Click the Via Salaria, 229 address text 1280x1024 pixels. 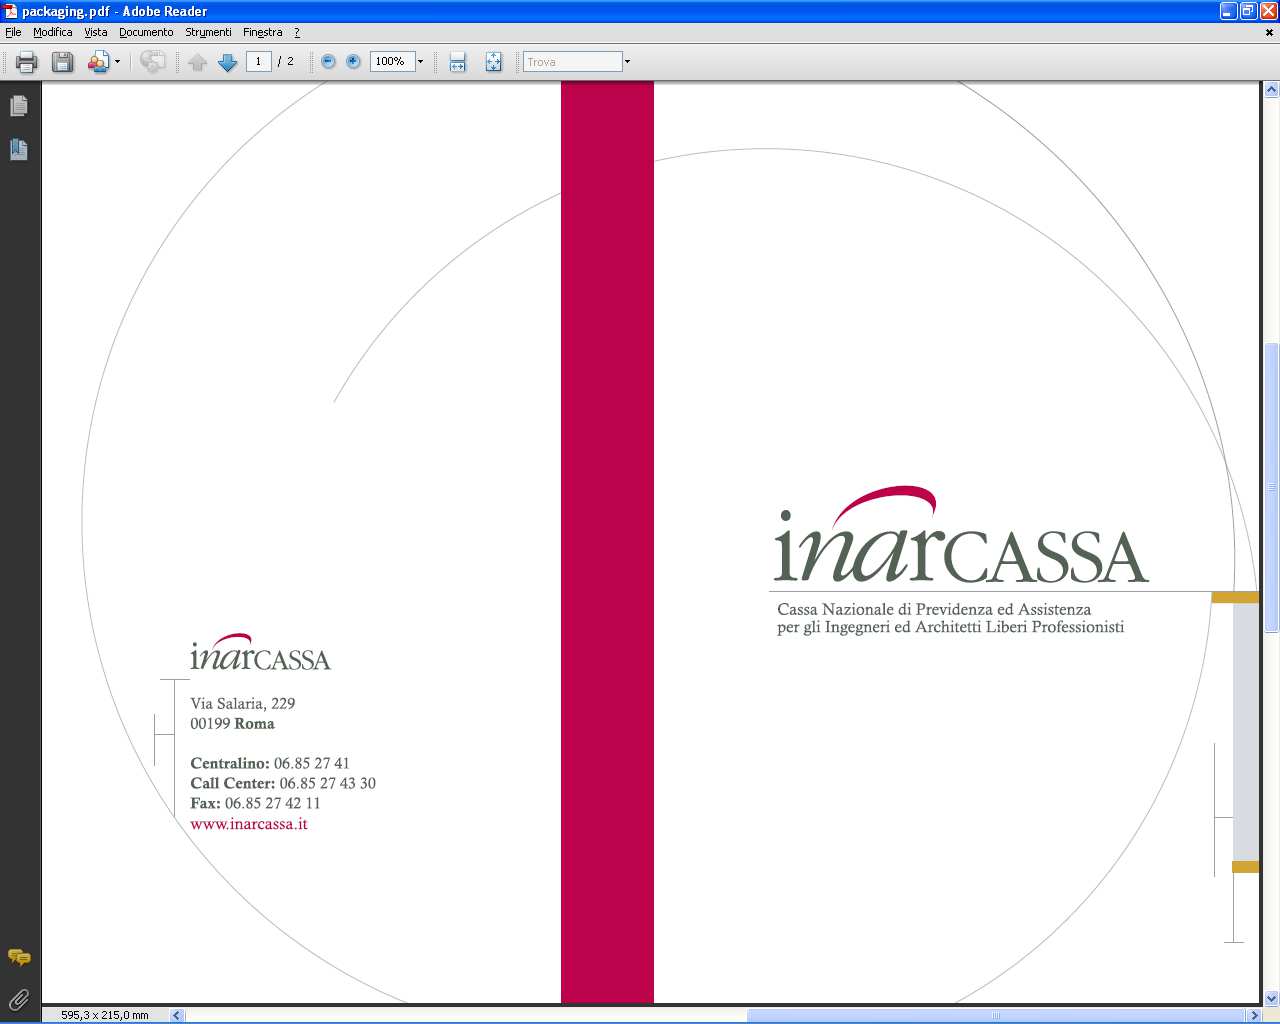point(243,703)
